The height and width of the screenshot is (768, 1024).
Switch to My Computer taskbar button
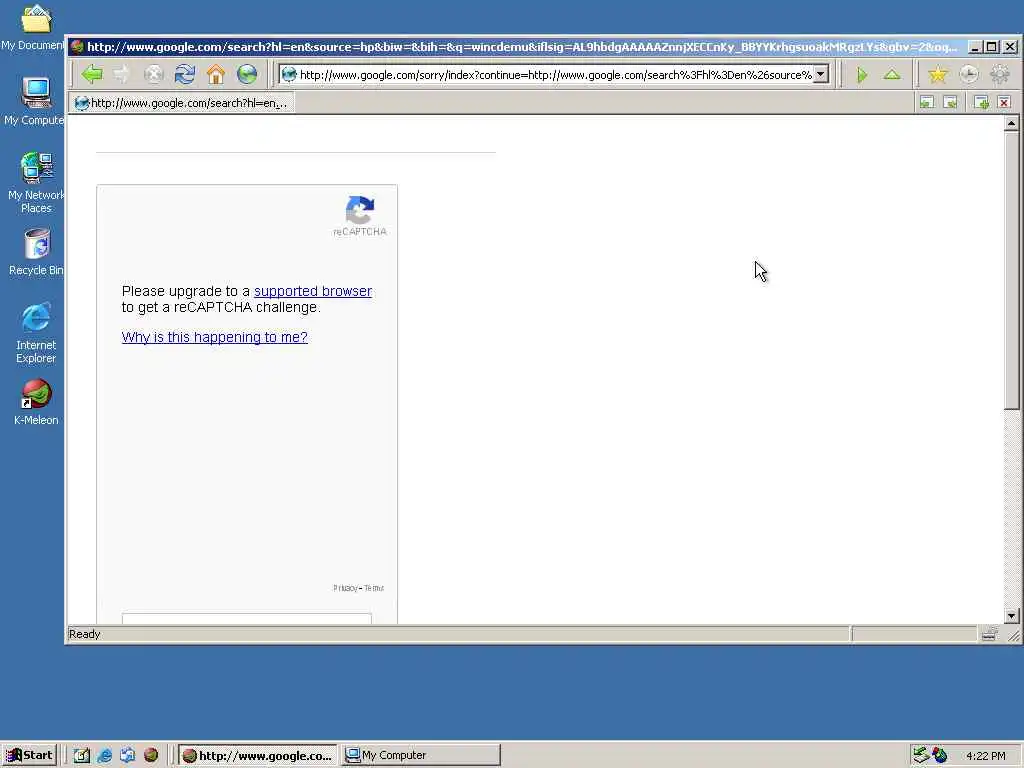click(x=421, y=756)
